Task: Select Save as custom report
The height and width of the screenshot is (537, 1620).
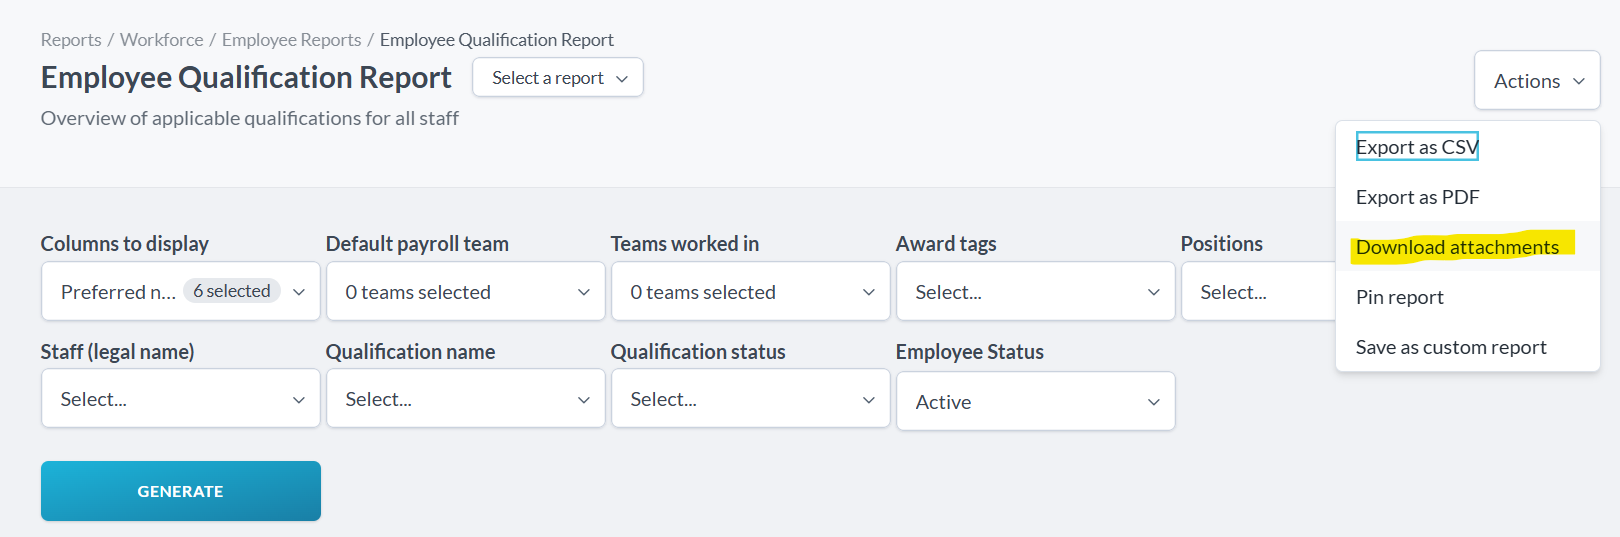Action: click(1450, 347)
